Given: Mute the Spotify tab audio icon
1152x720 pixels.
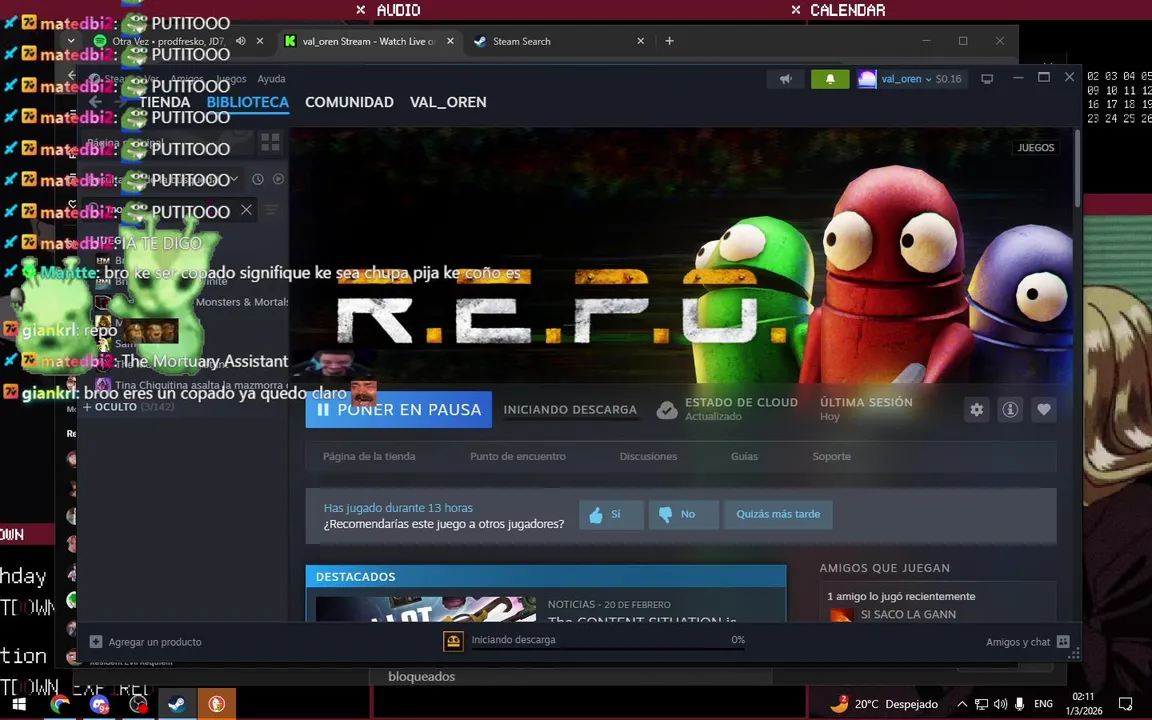Looking at the screenshot, I should (x=241, y=41).
